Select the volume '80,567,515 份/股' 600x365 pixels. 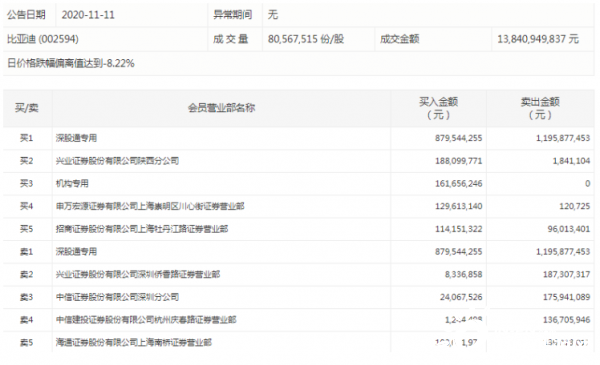[x=306, y=39]
